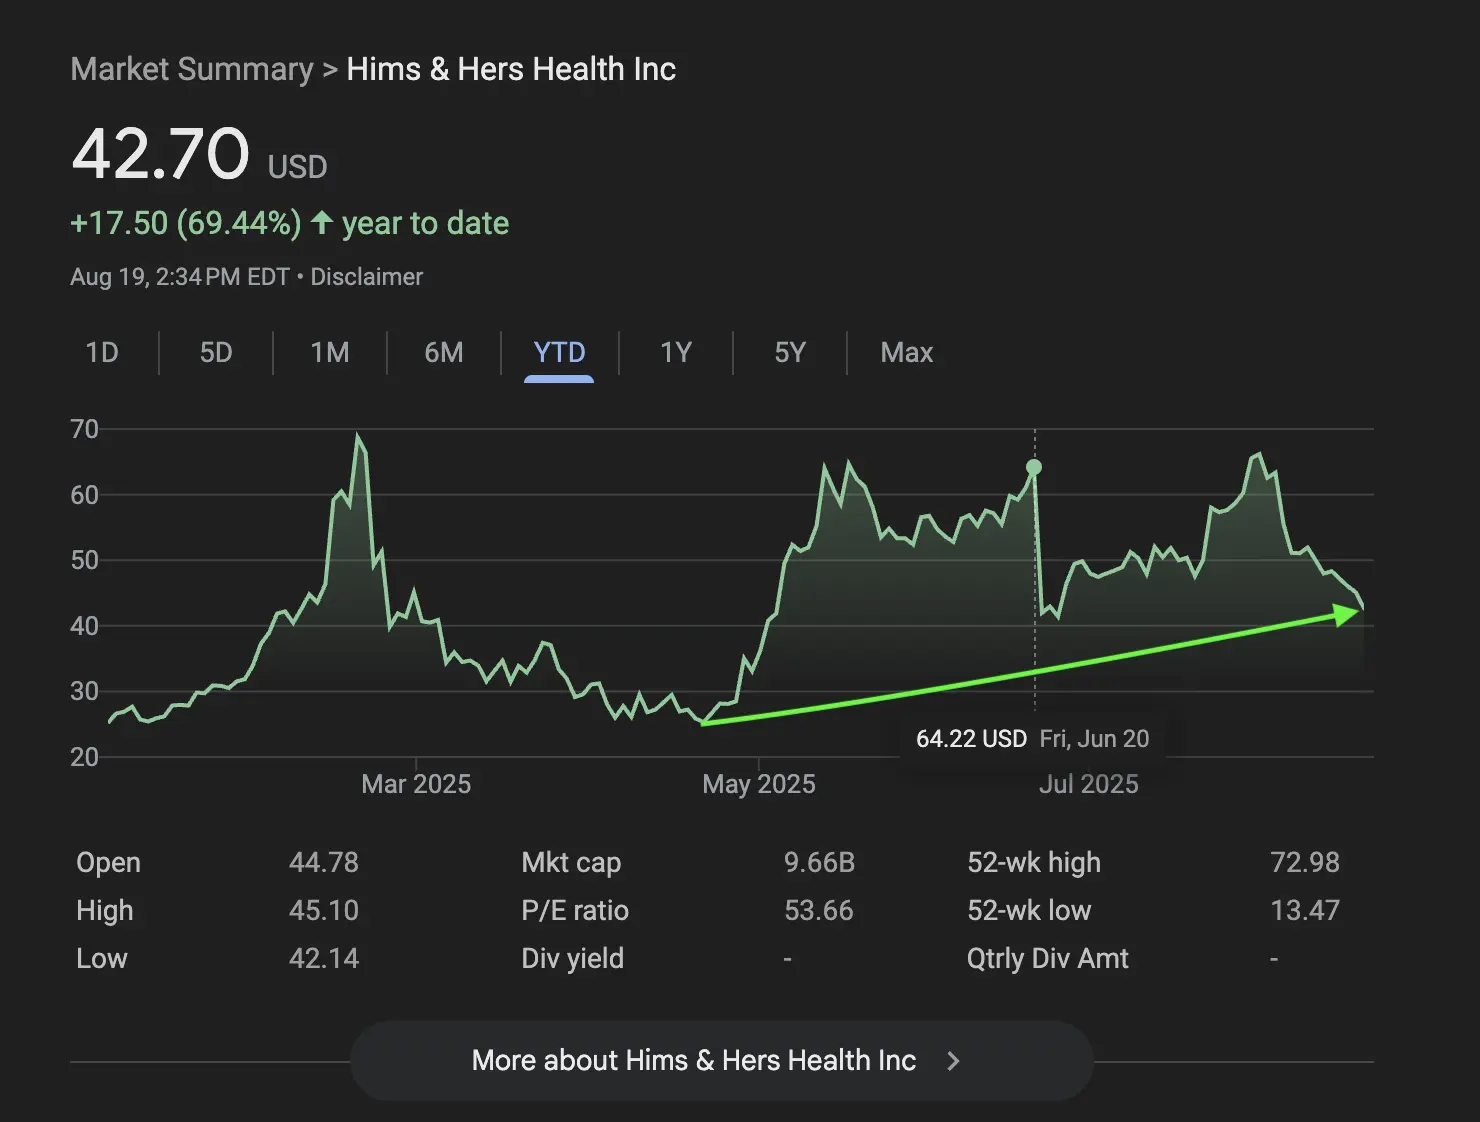This screenshot has width=1480, height=1122.
Task: Click the Aug 19, 2:34 PM EDT timestamp
Action: coord(180,277)
